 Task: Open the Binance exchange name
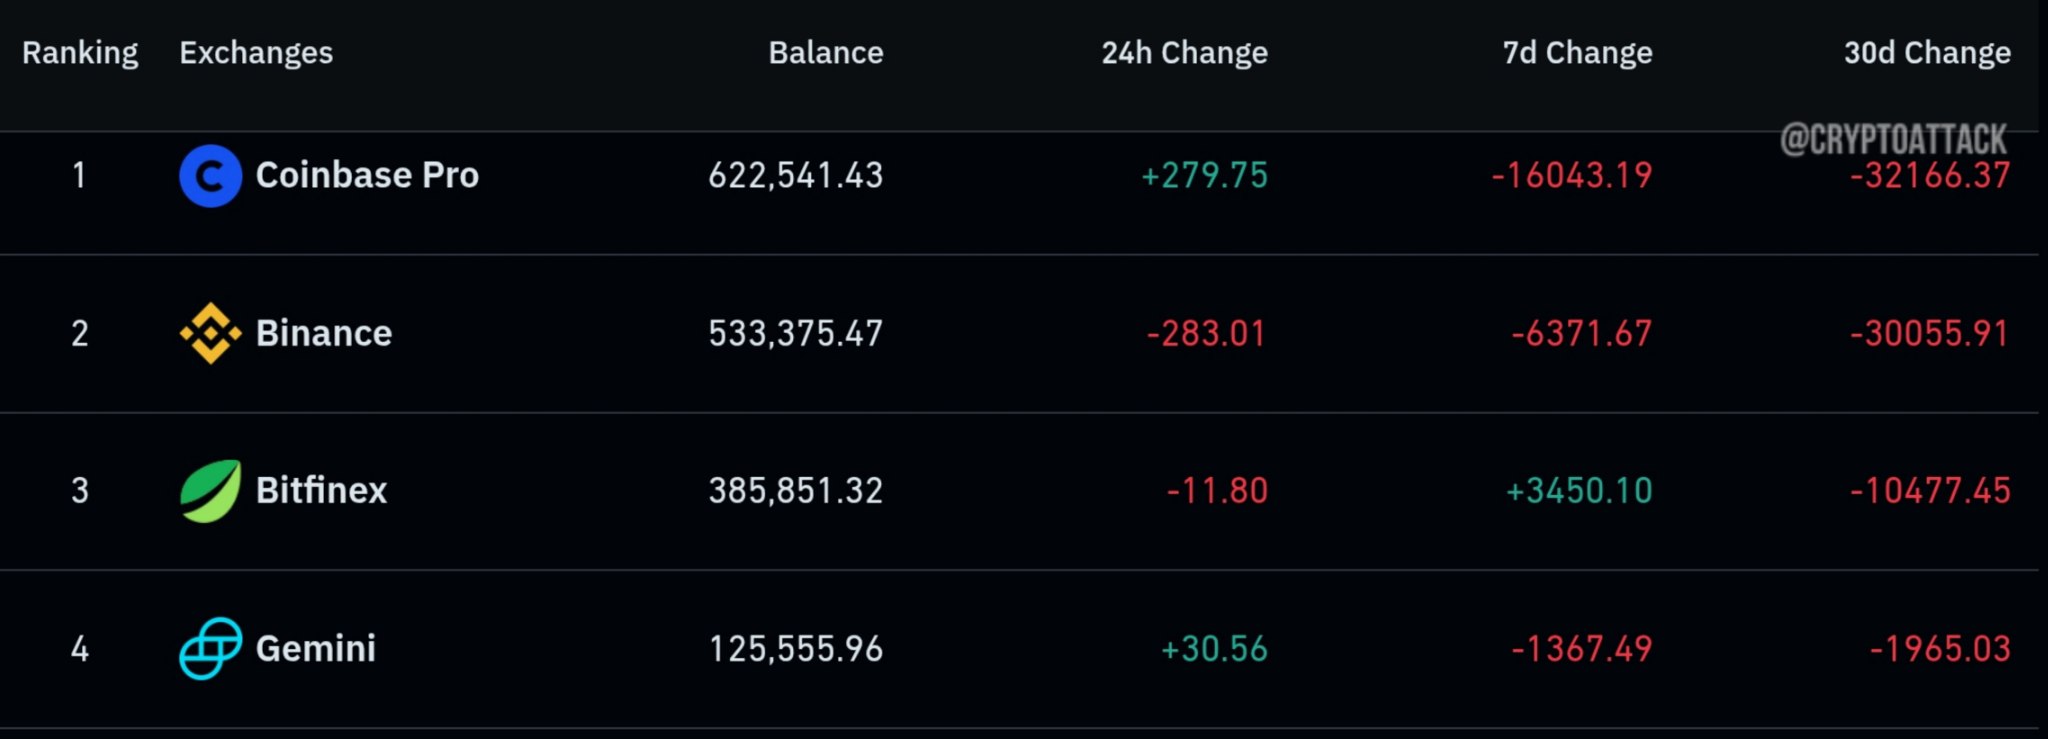click(x=324, y=333)
